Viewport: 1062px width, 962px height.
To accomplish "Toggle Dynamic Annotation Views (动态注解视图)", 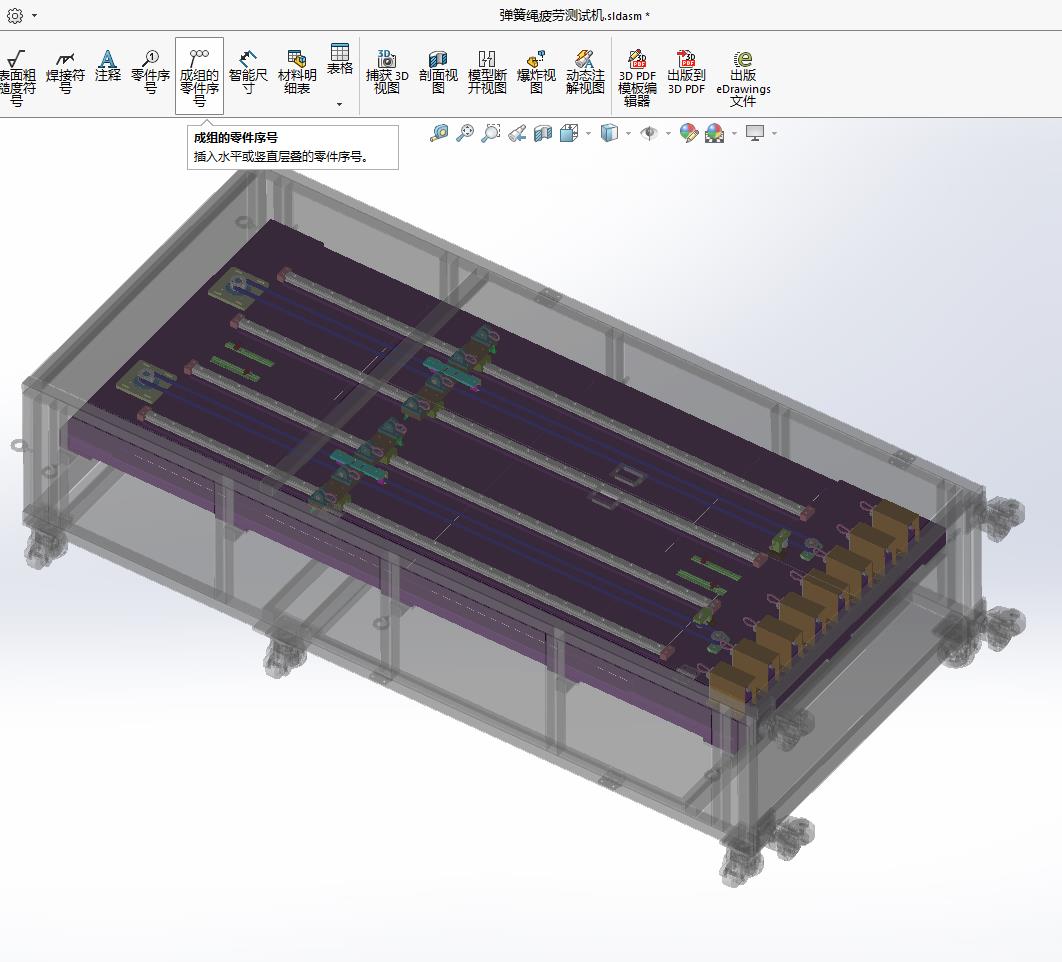I will [585, 72].
